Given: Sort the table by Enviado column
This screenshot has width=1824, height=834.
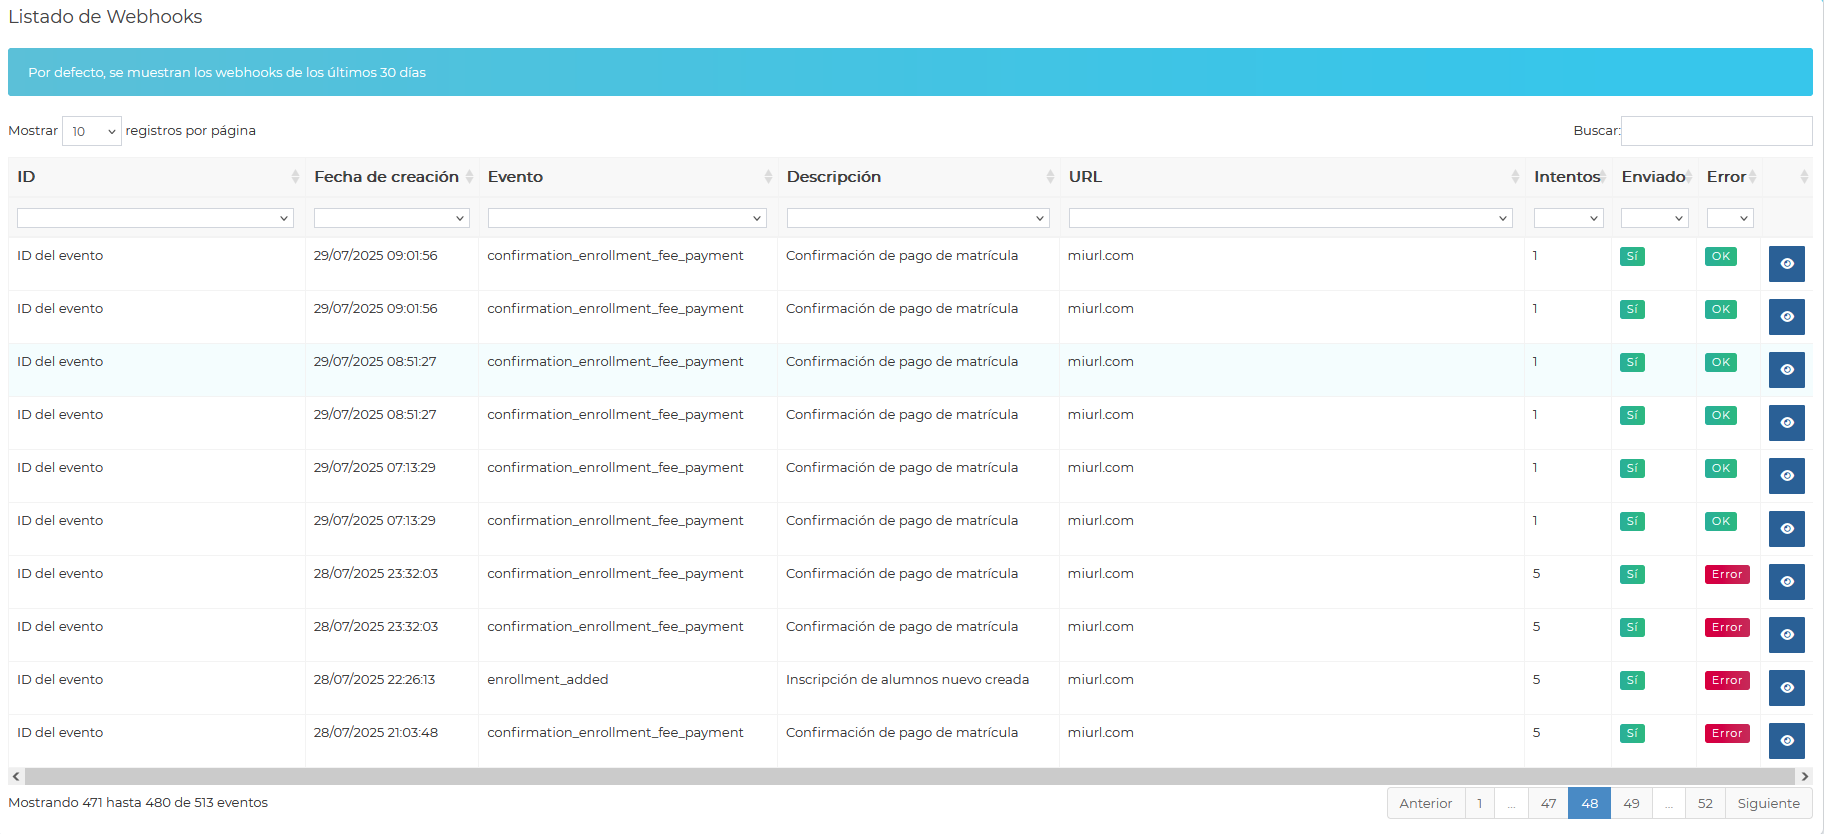Looking at the screenshot, I should pyautogui.click(x=1655, y=177).
